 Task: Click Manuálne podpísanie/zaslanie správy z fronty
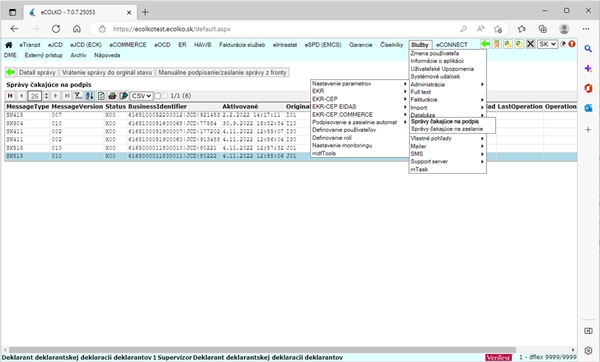tap(222, 72)
